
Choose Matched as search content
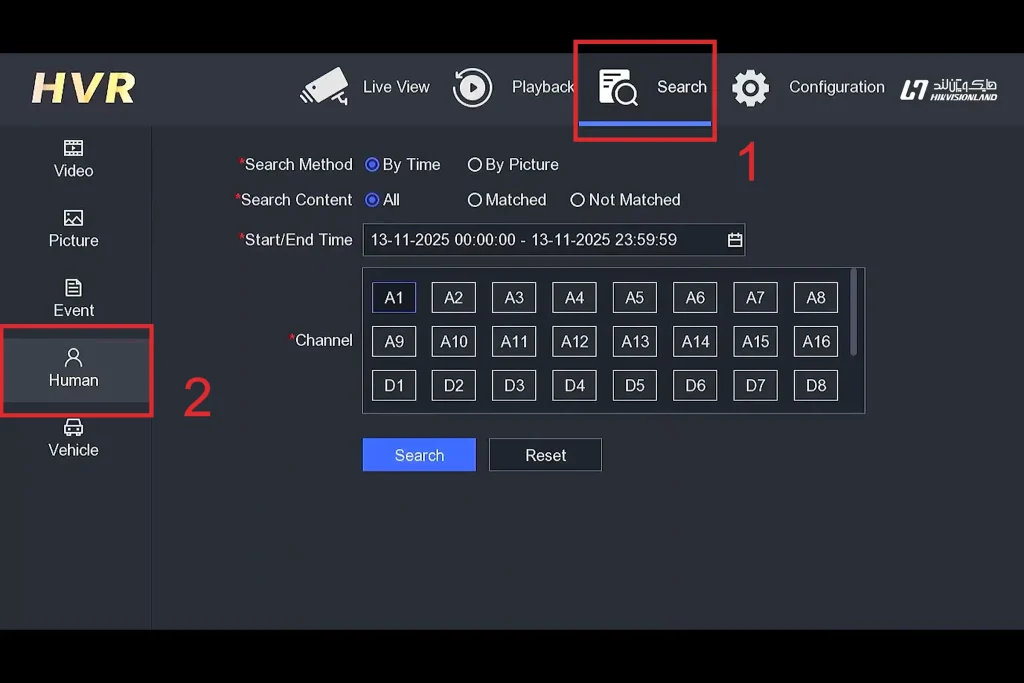(476, 200)
